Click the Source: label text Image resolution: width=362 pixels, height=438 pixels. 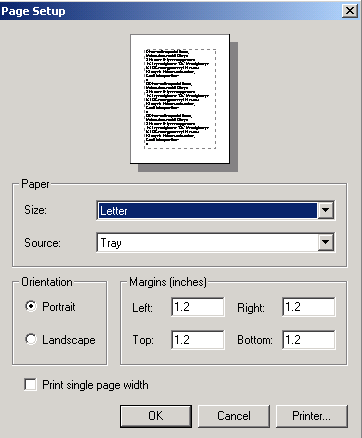tap(42, 243)
